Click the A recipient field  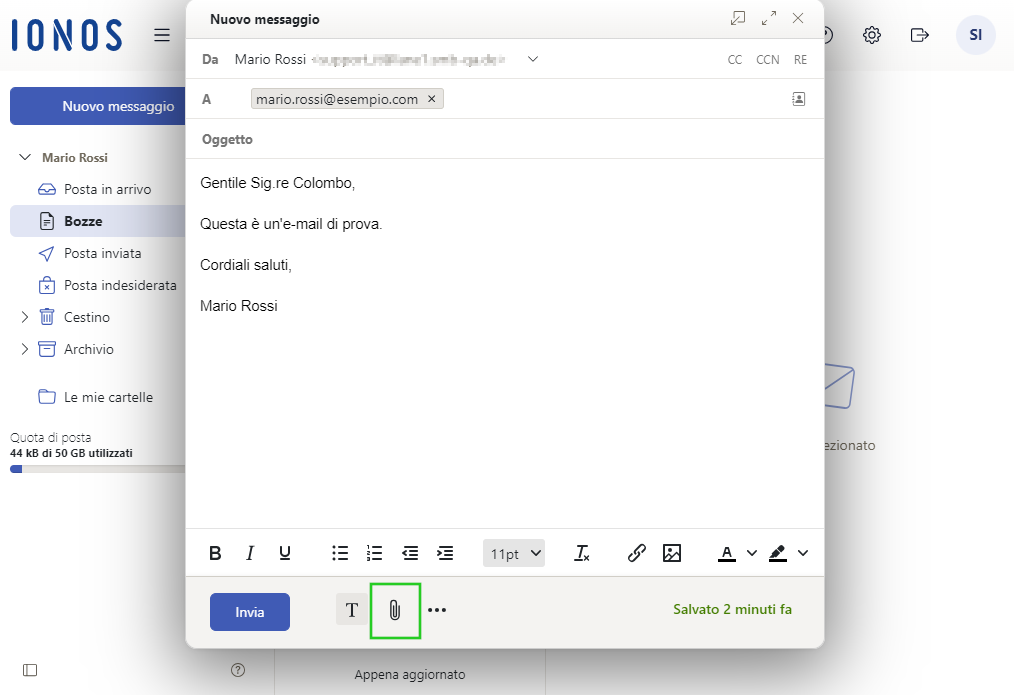(x=504, y=99)
